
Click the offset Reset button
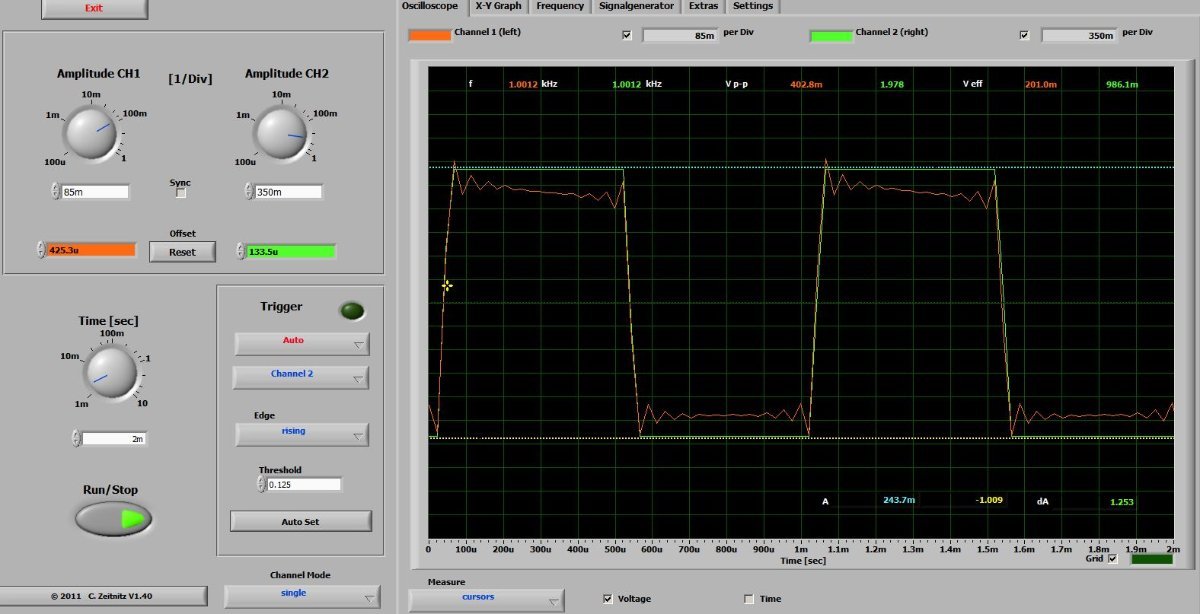182,252
